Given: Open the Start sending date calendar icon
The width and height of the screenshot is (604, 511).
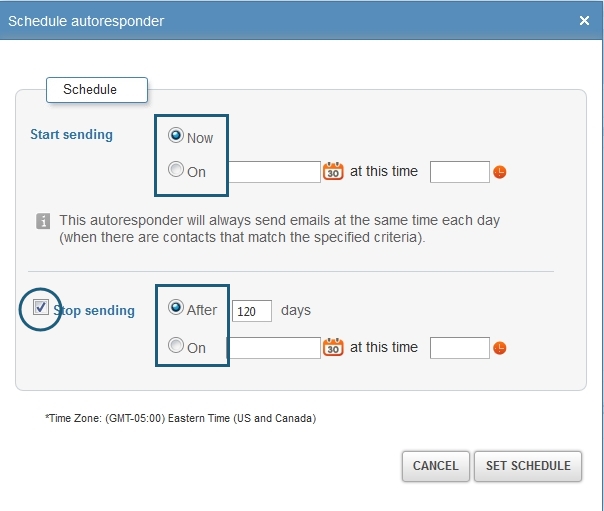Looking at the screenshot, I should coord(334,172).
